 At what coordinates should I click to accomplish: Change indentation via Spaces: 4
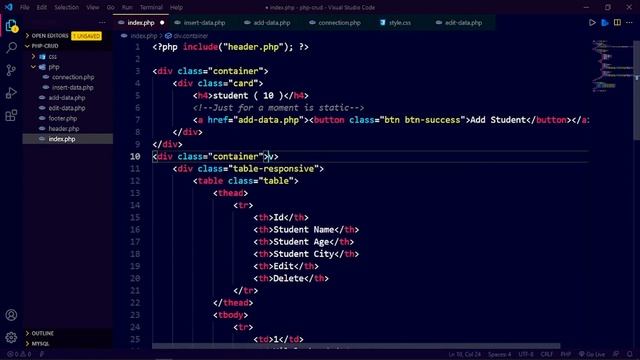(499, 354)
